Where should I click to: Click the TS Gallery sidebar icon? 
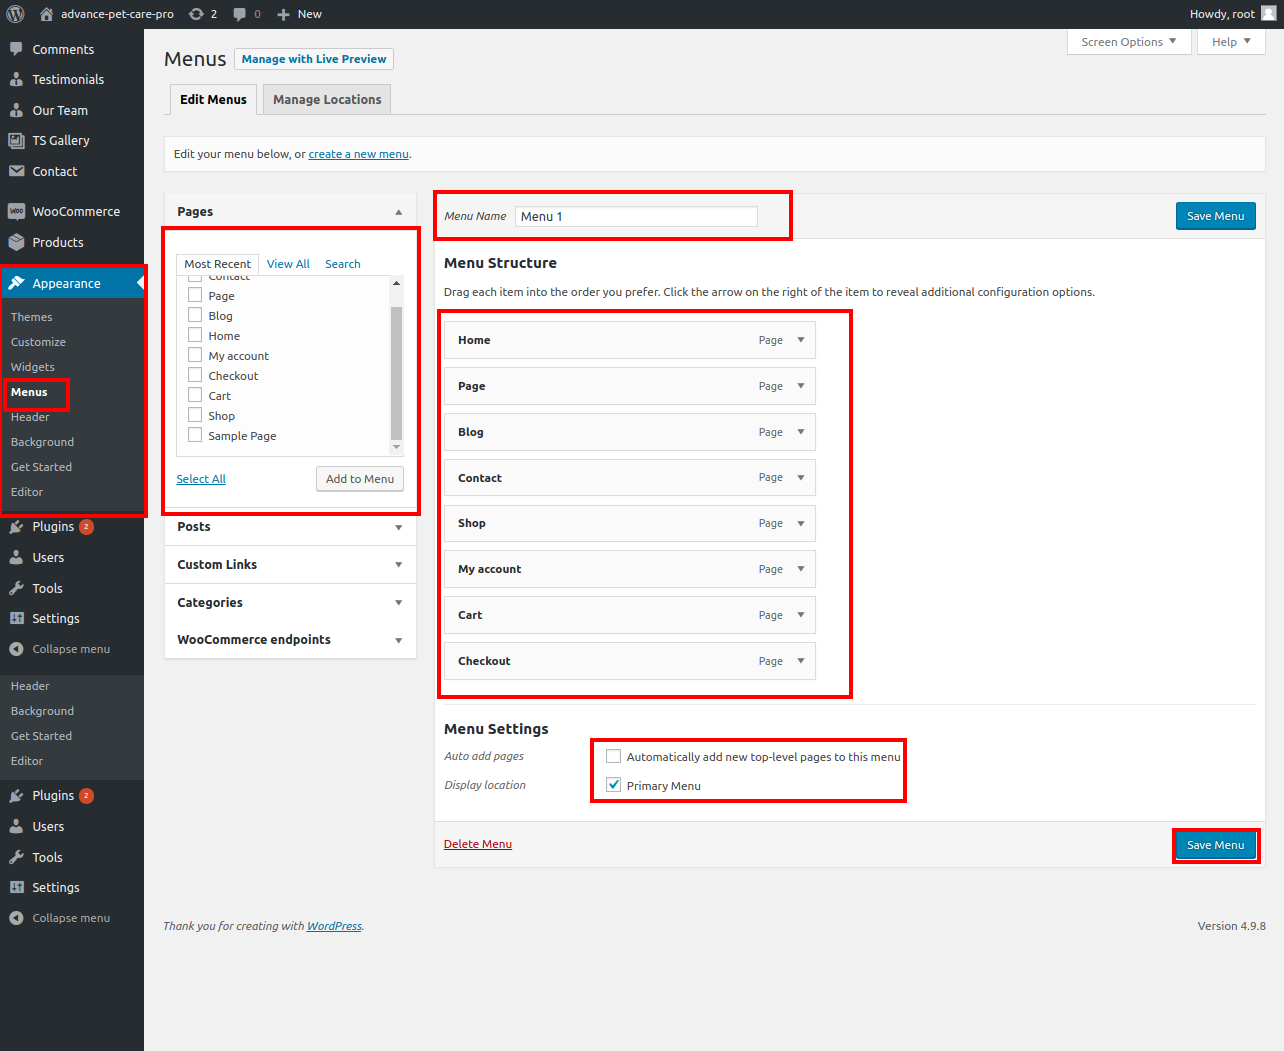[x=16, y=141]
